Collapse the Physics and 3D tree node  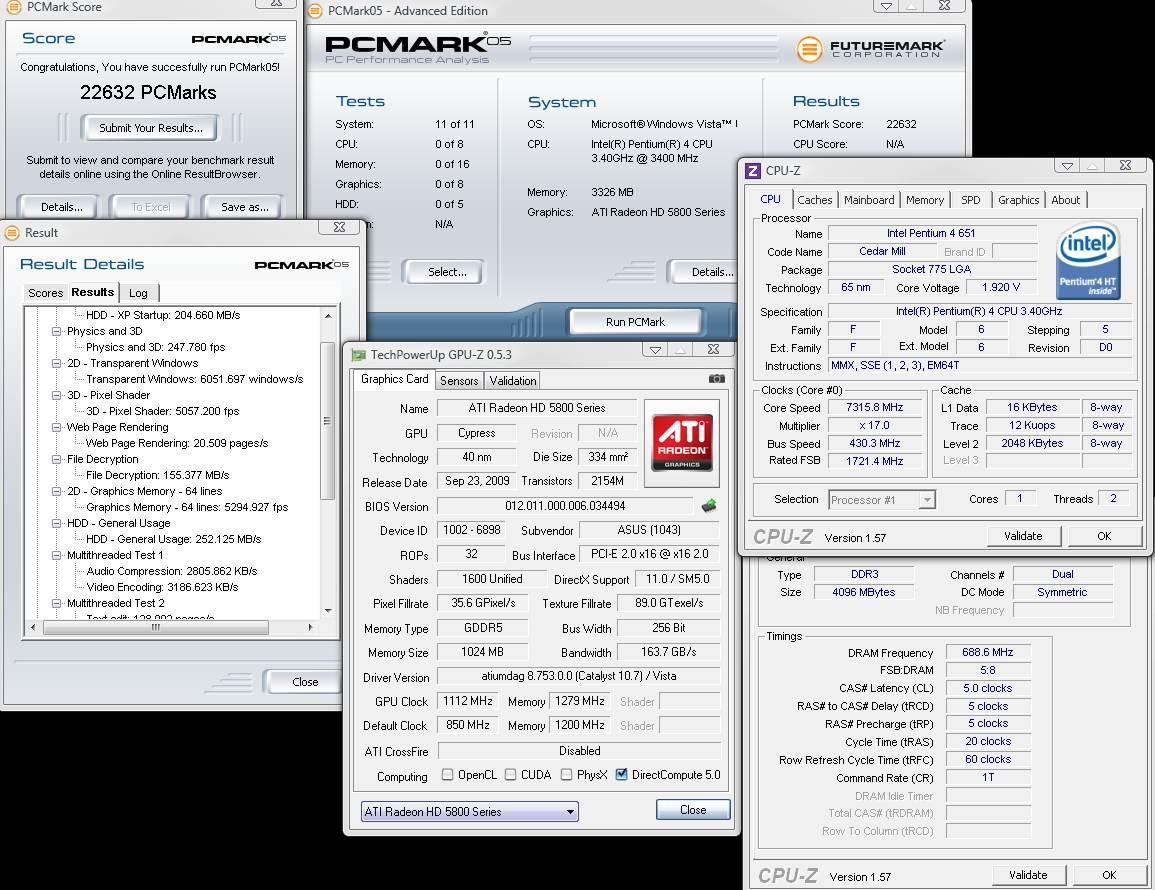pos(56,332)
